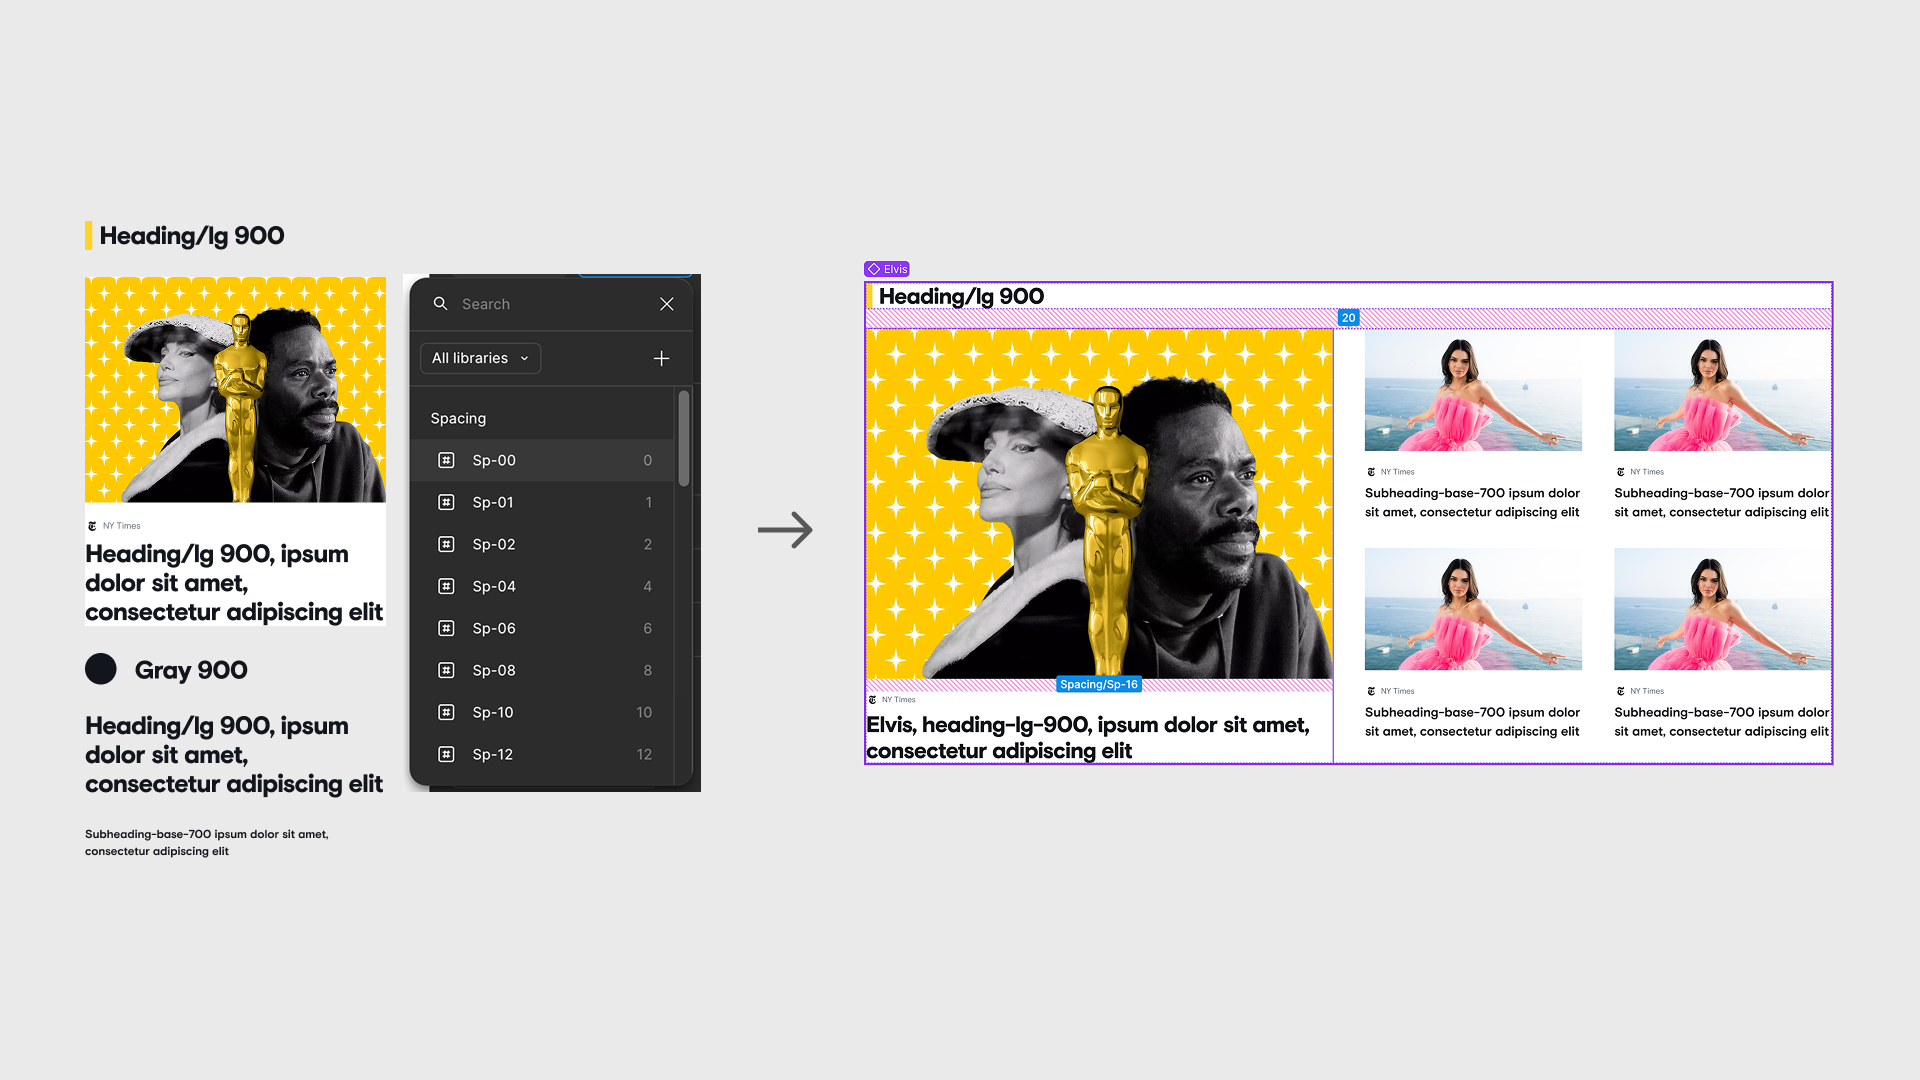Image resolution: width=1920 pixels, height=1080 pixels.
Task: Select the Elvis component label
Action: click(x=895, y=269)
